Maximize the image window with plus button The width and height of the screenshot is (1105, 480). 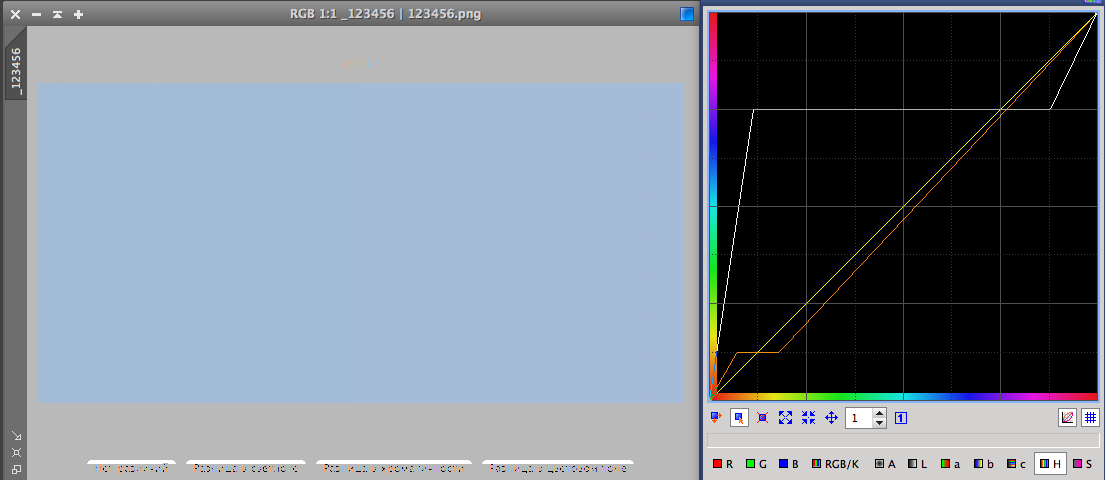point(78,14)
